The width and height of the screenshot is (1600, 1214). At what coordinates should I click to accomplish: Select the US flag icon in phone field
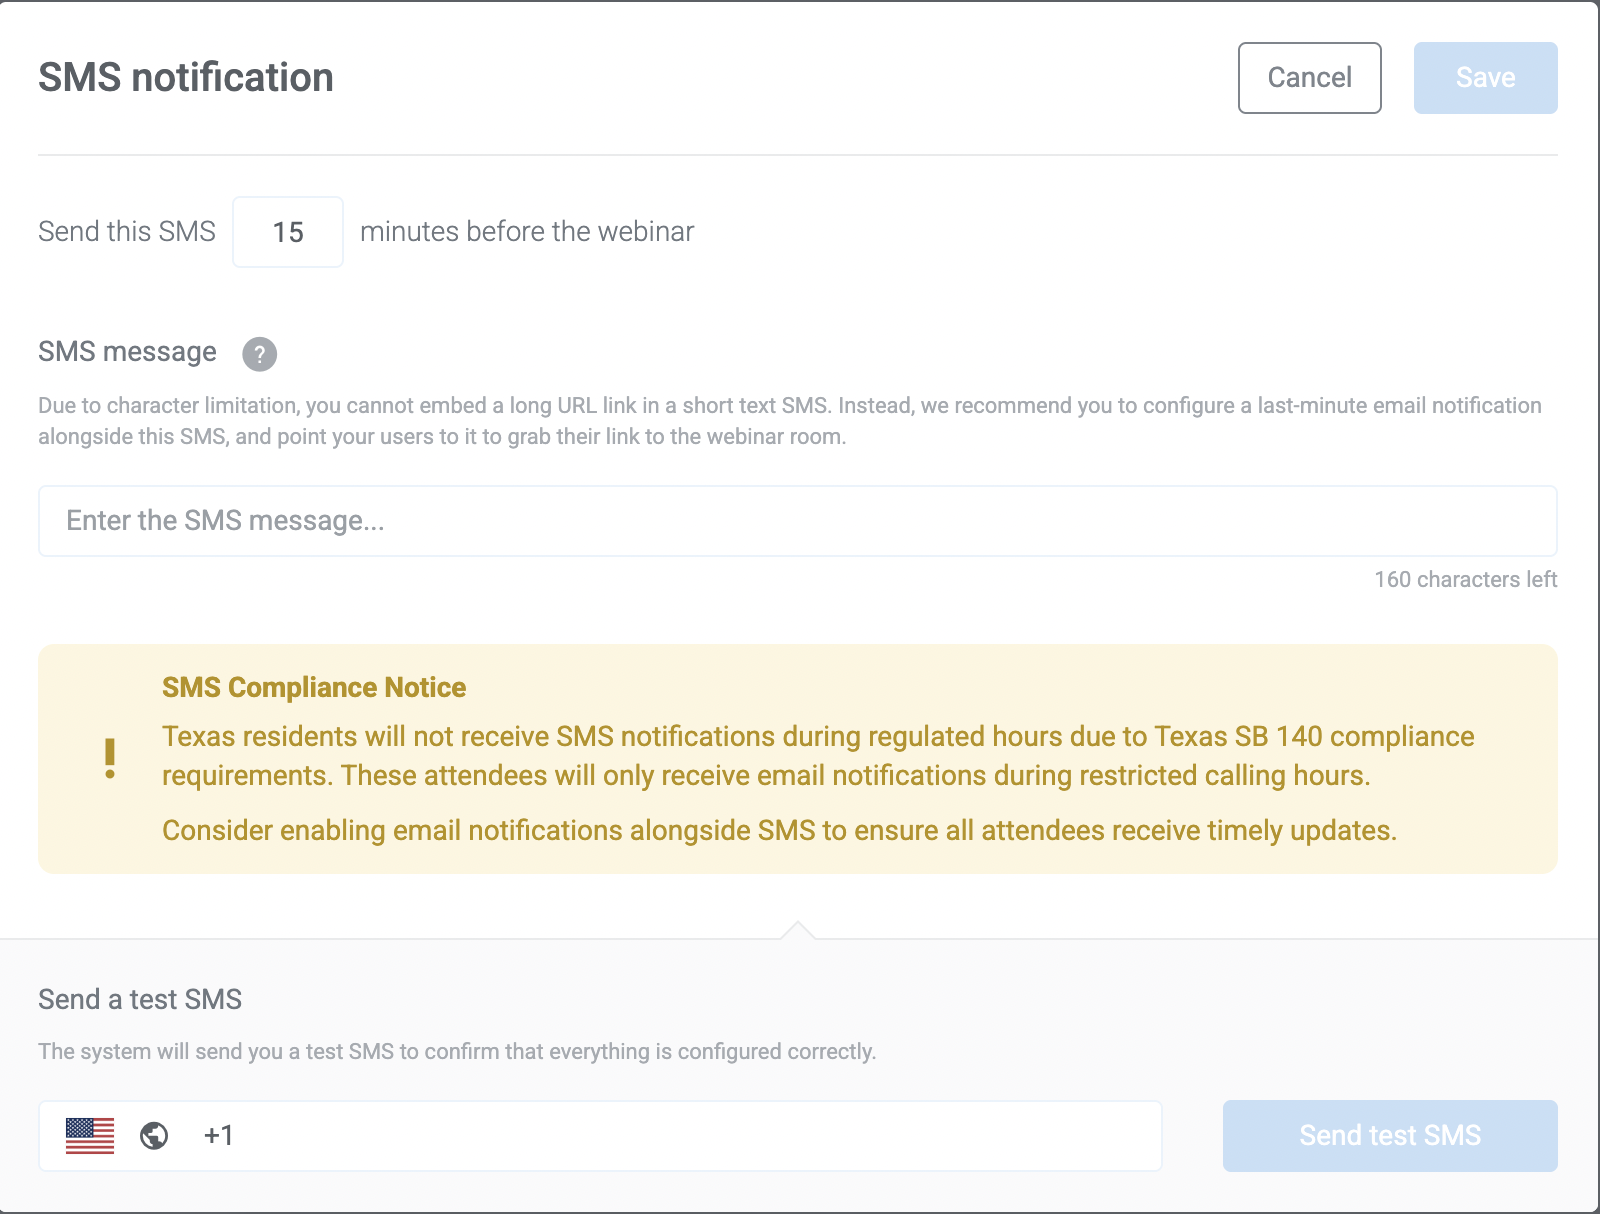pyautogui.click(x=88, y=1136)
